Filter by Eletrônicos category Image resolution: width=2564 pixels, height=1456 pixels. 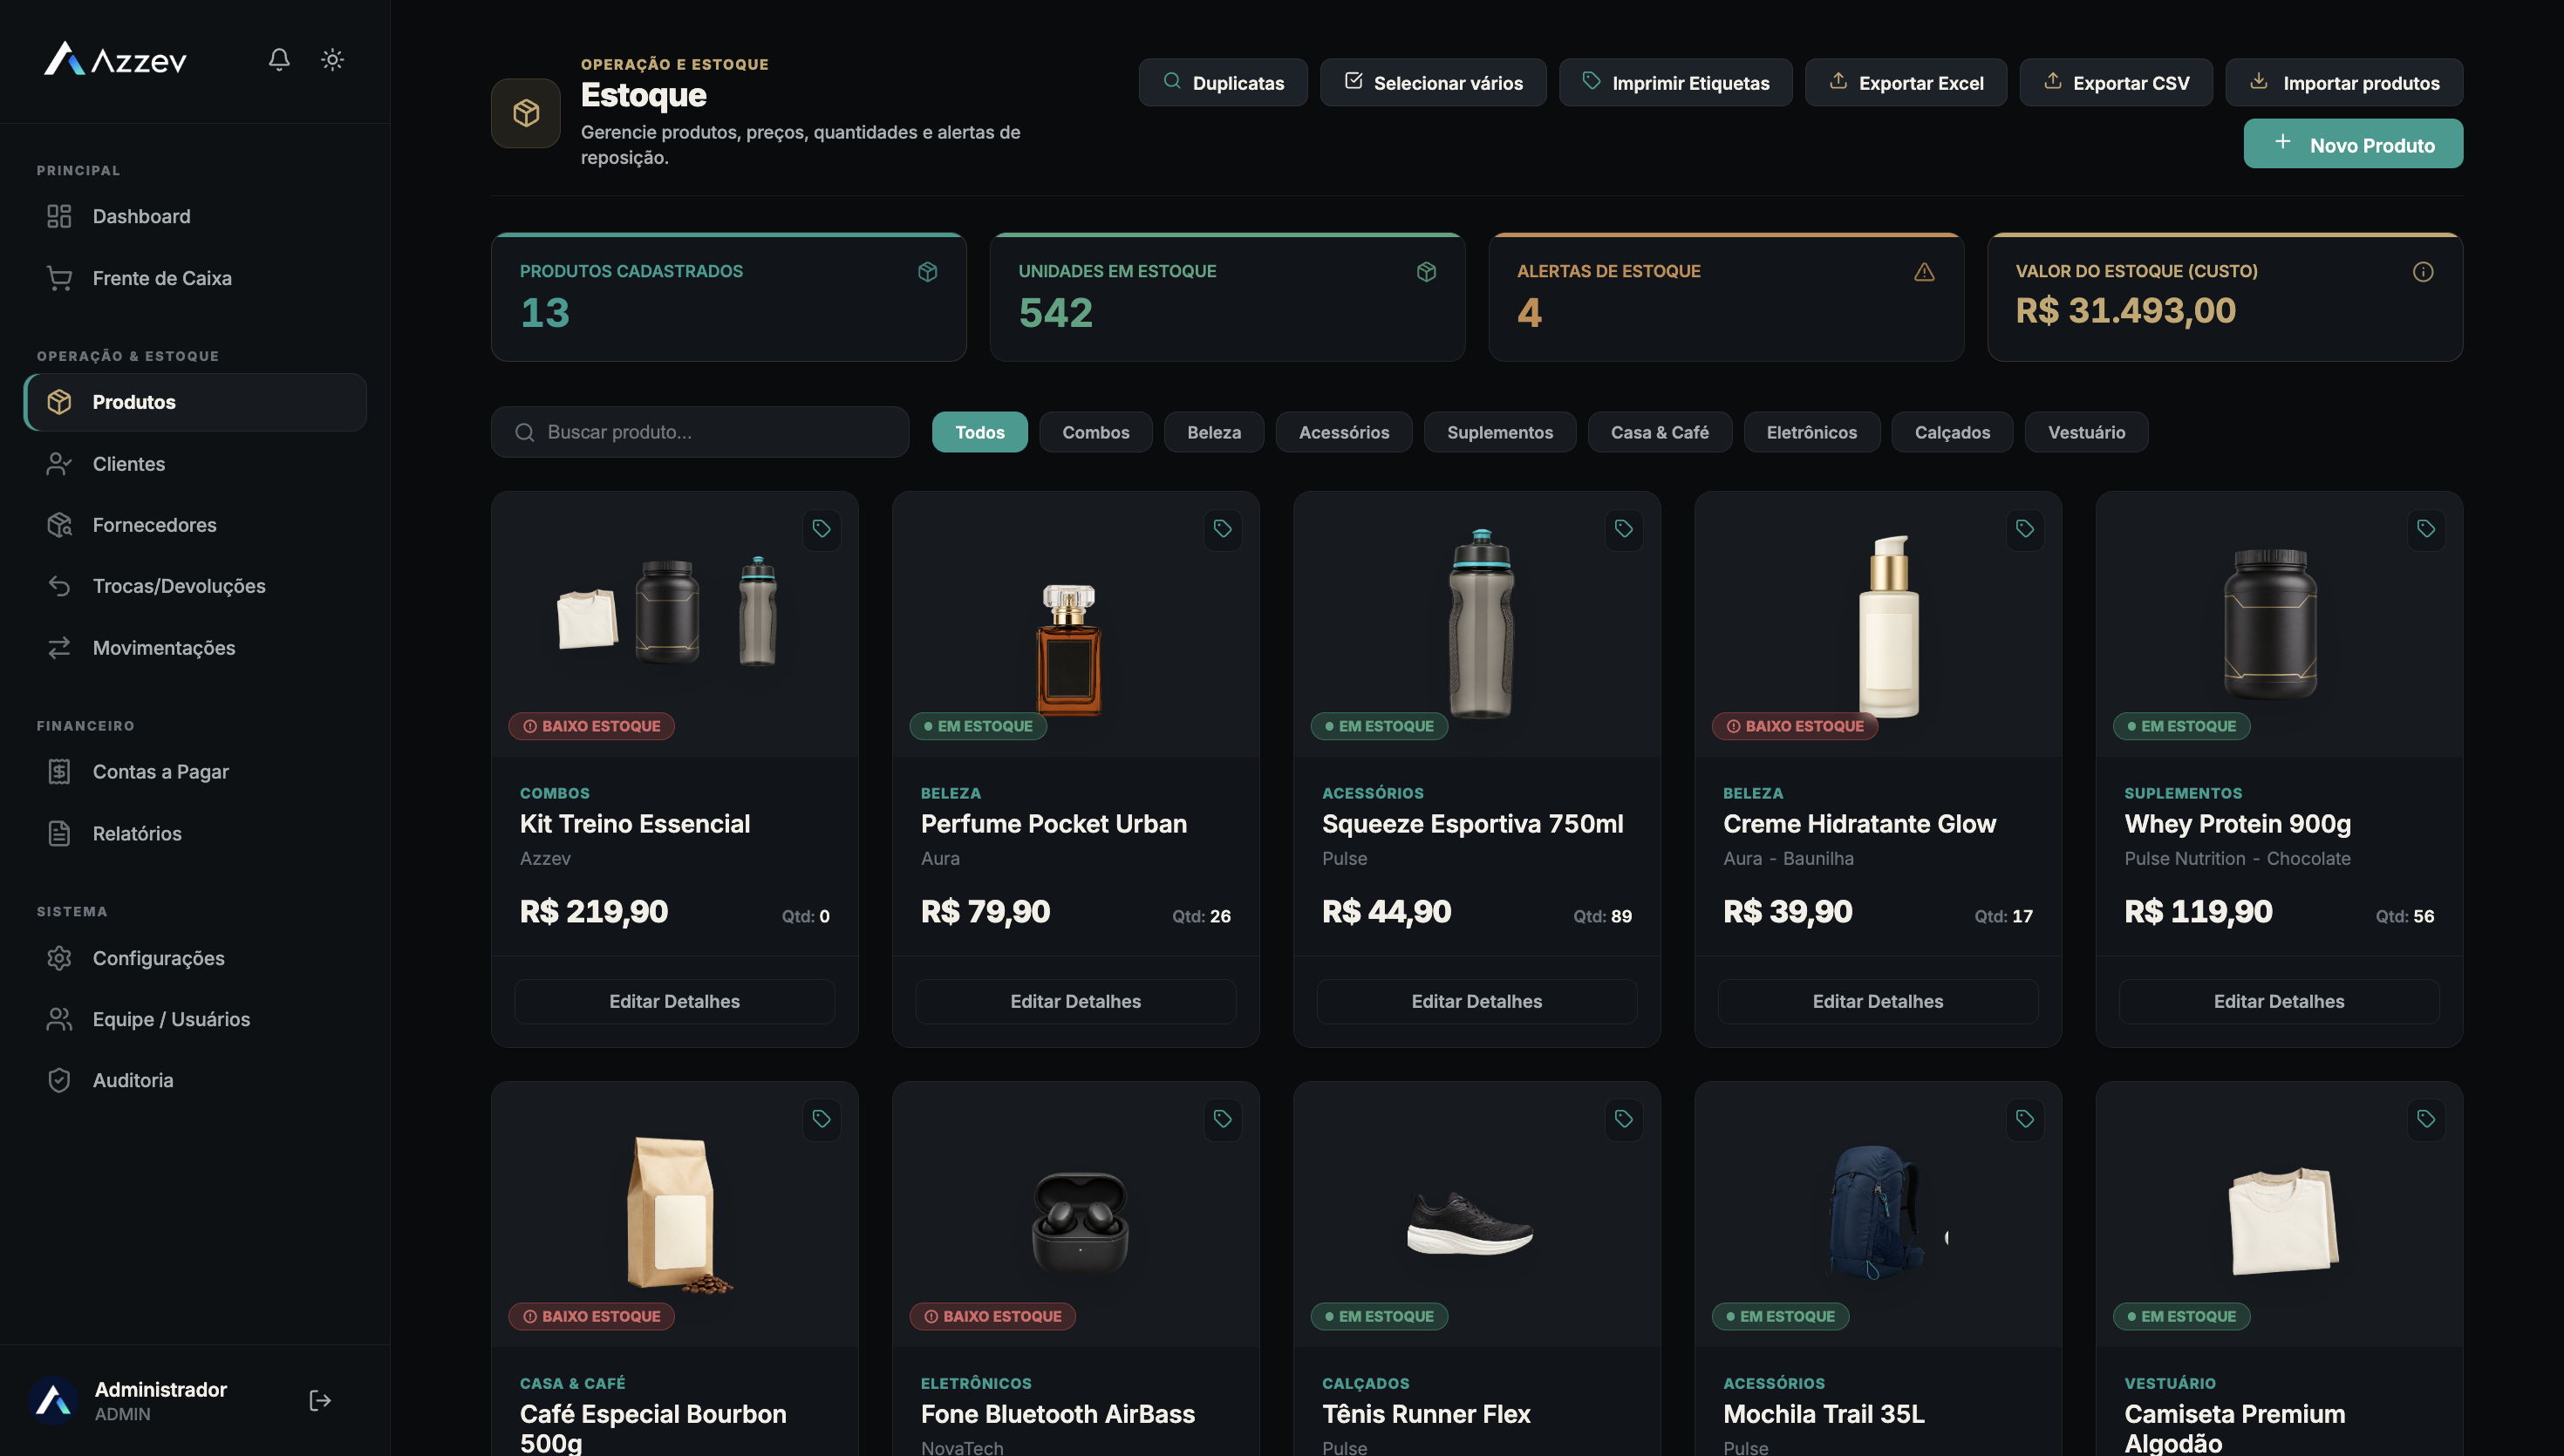point(1812,432)
